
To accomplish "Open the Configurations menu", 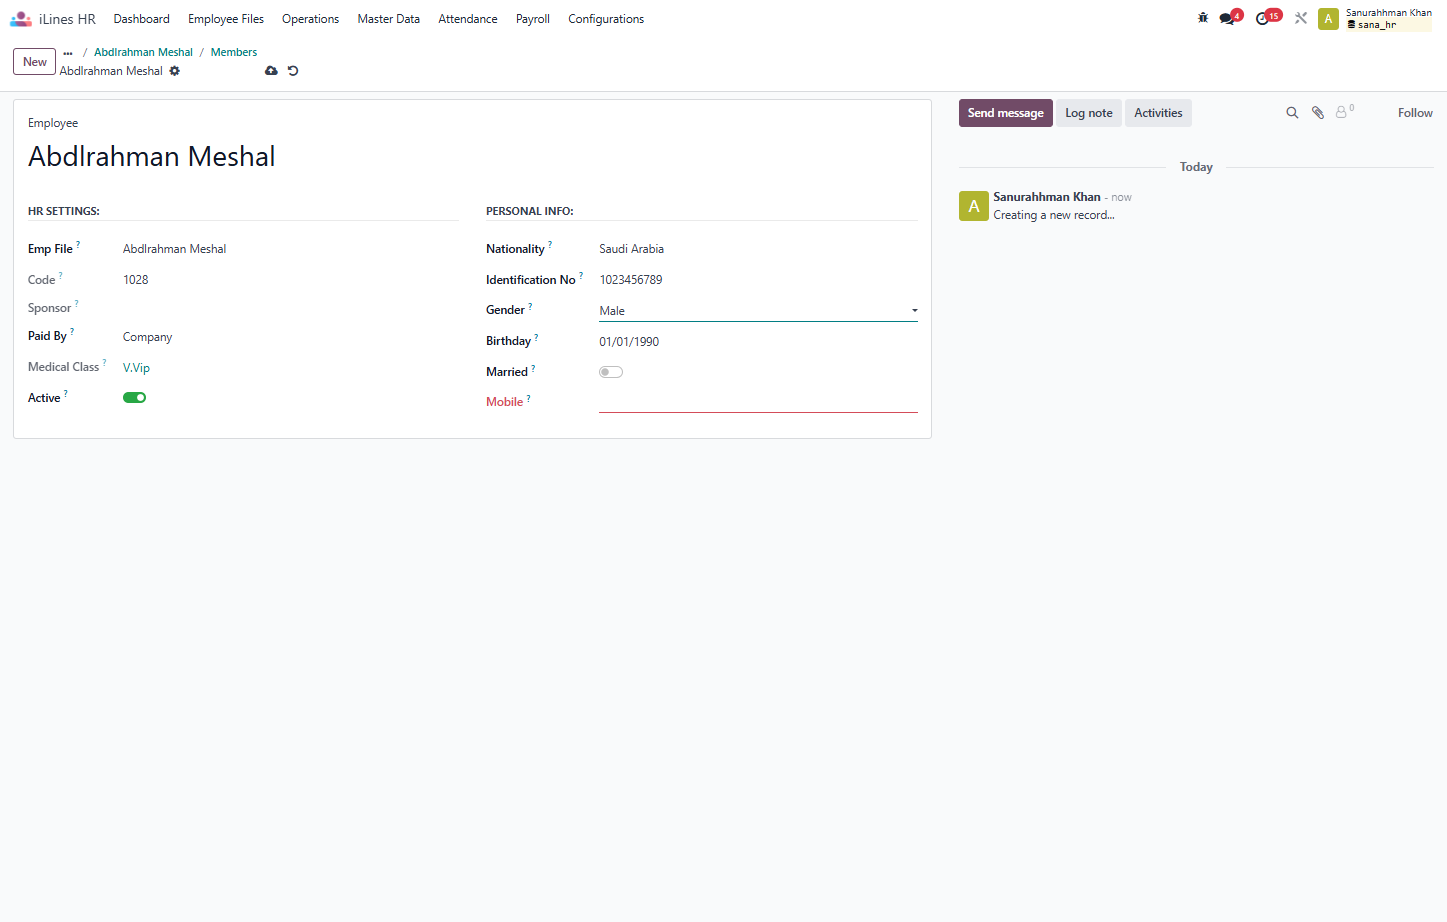I will (606, 19).
